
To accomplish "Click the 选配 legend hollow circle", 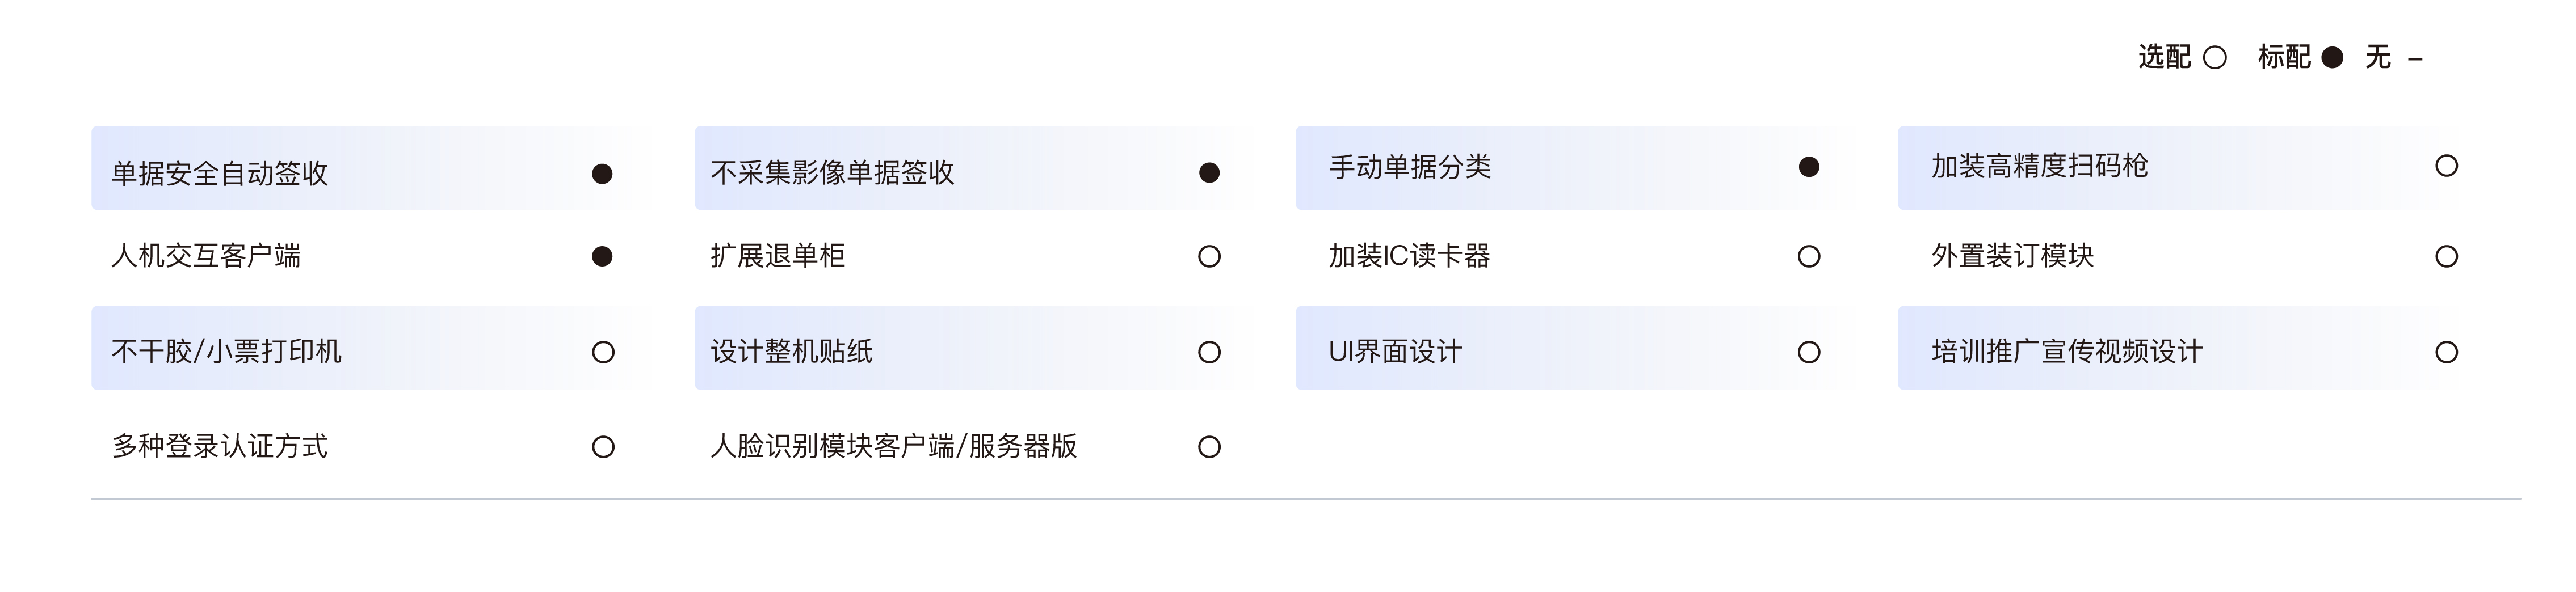I will coord(2215,58).
